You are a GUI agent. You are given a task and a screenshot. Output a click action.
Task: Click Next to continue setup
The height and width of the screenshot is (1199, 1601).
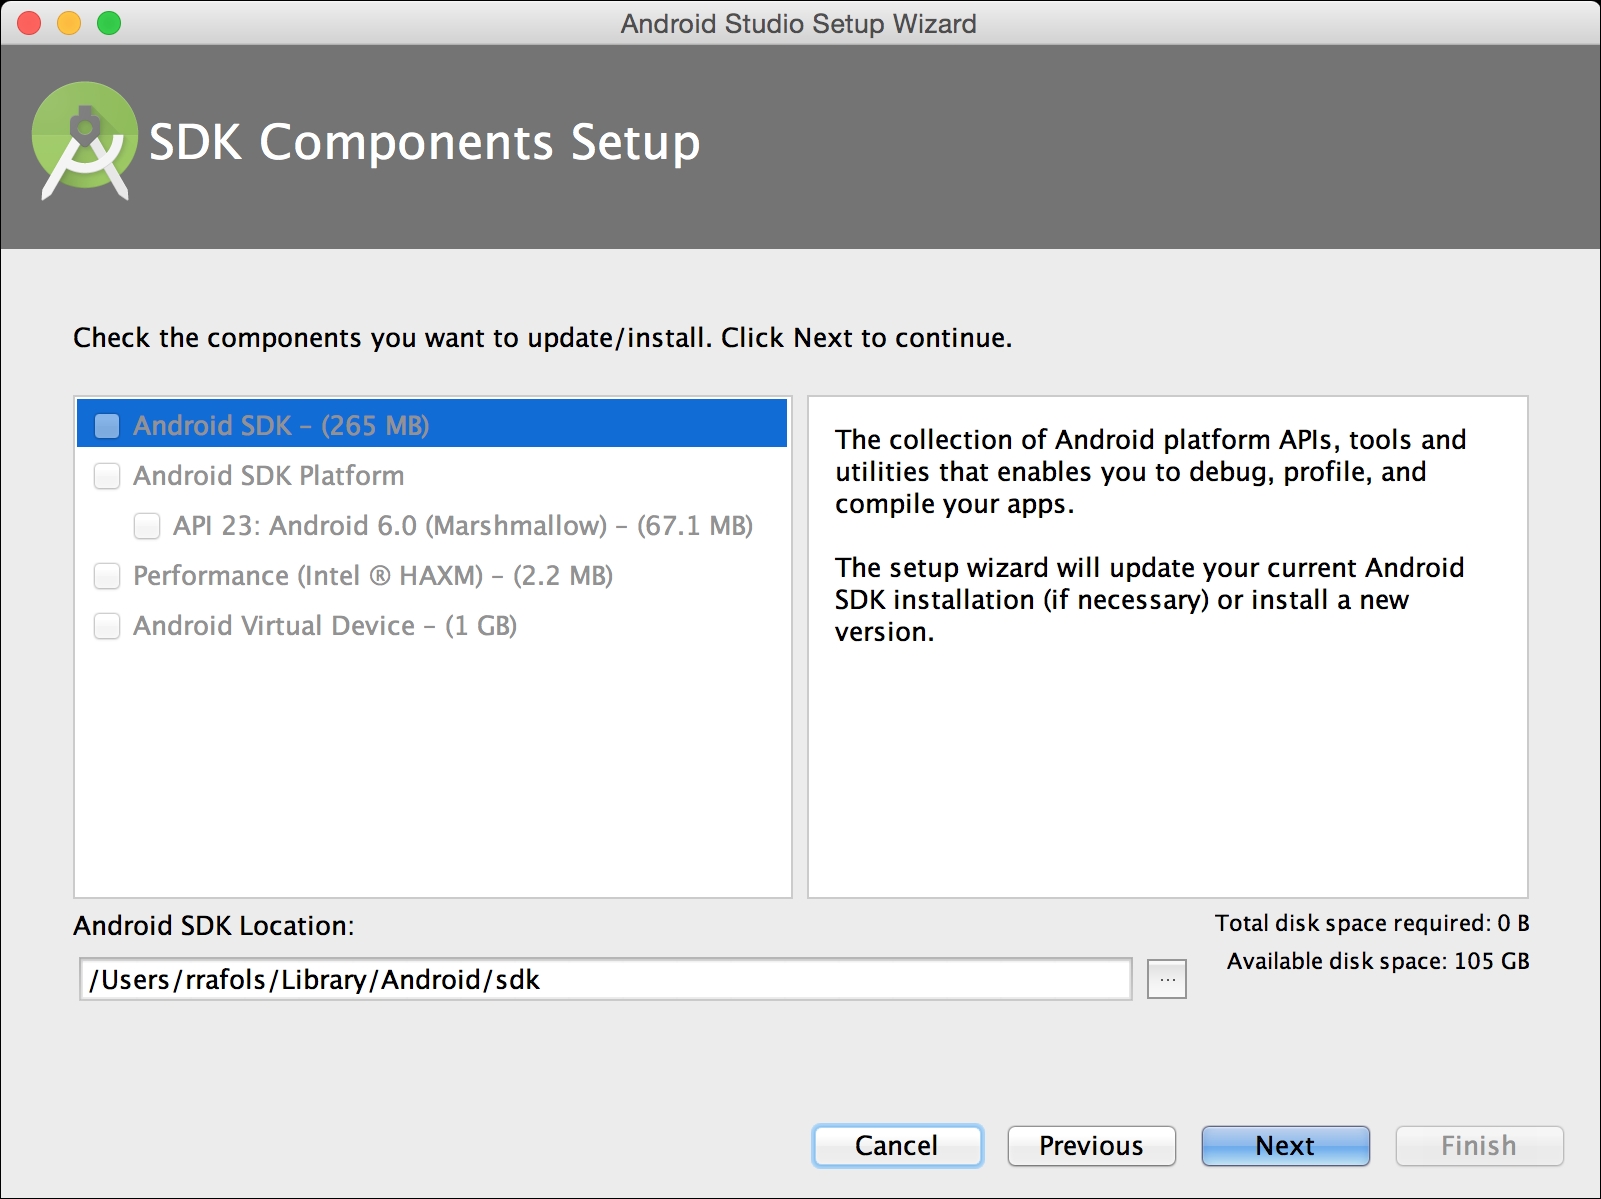click(1285, 1145)
